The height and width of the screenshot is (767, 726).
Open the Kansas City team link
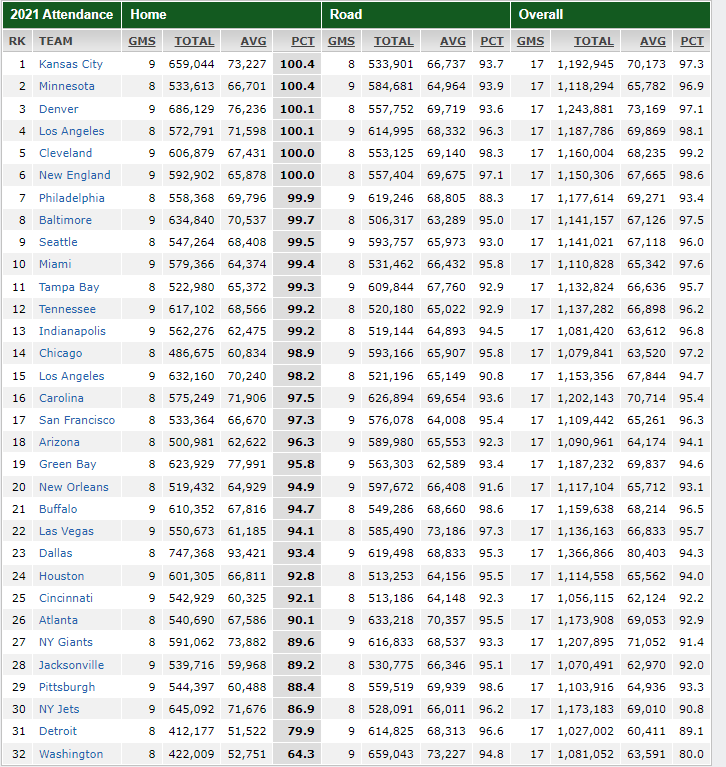[x=71, y=64]
